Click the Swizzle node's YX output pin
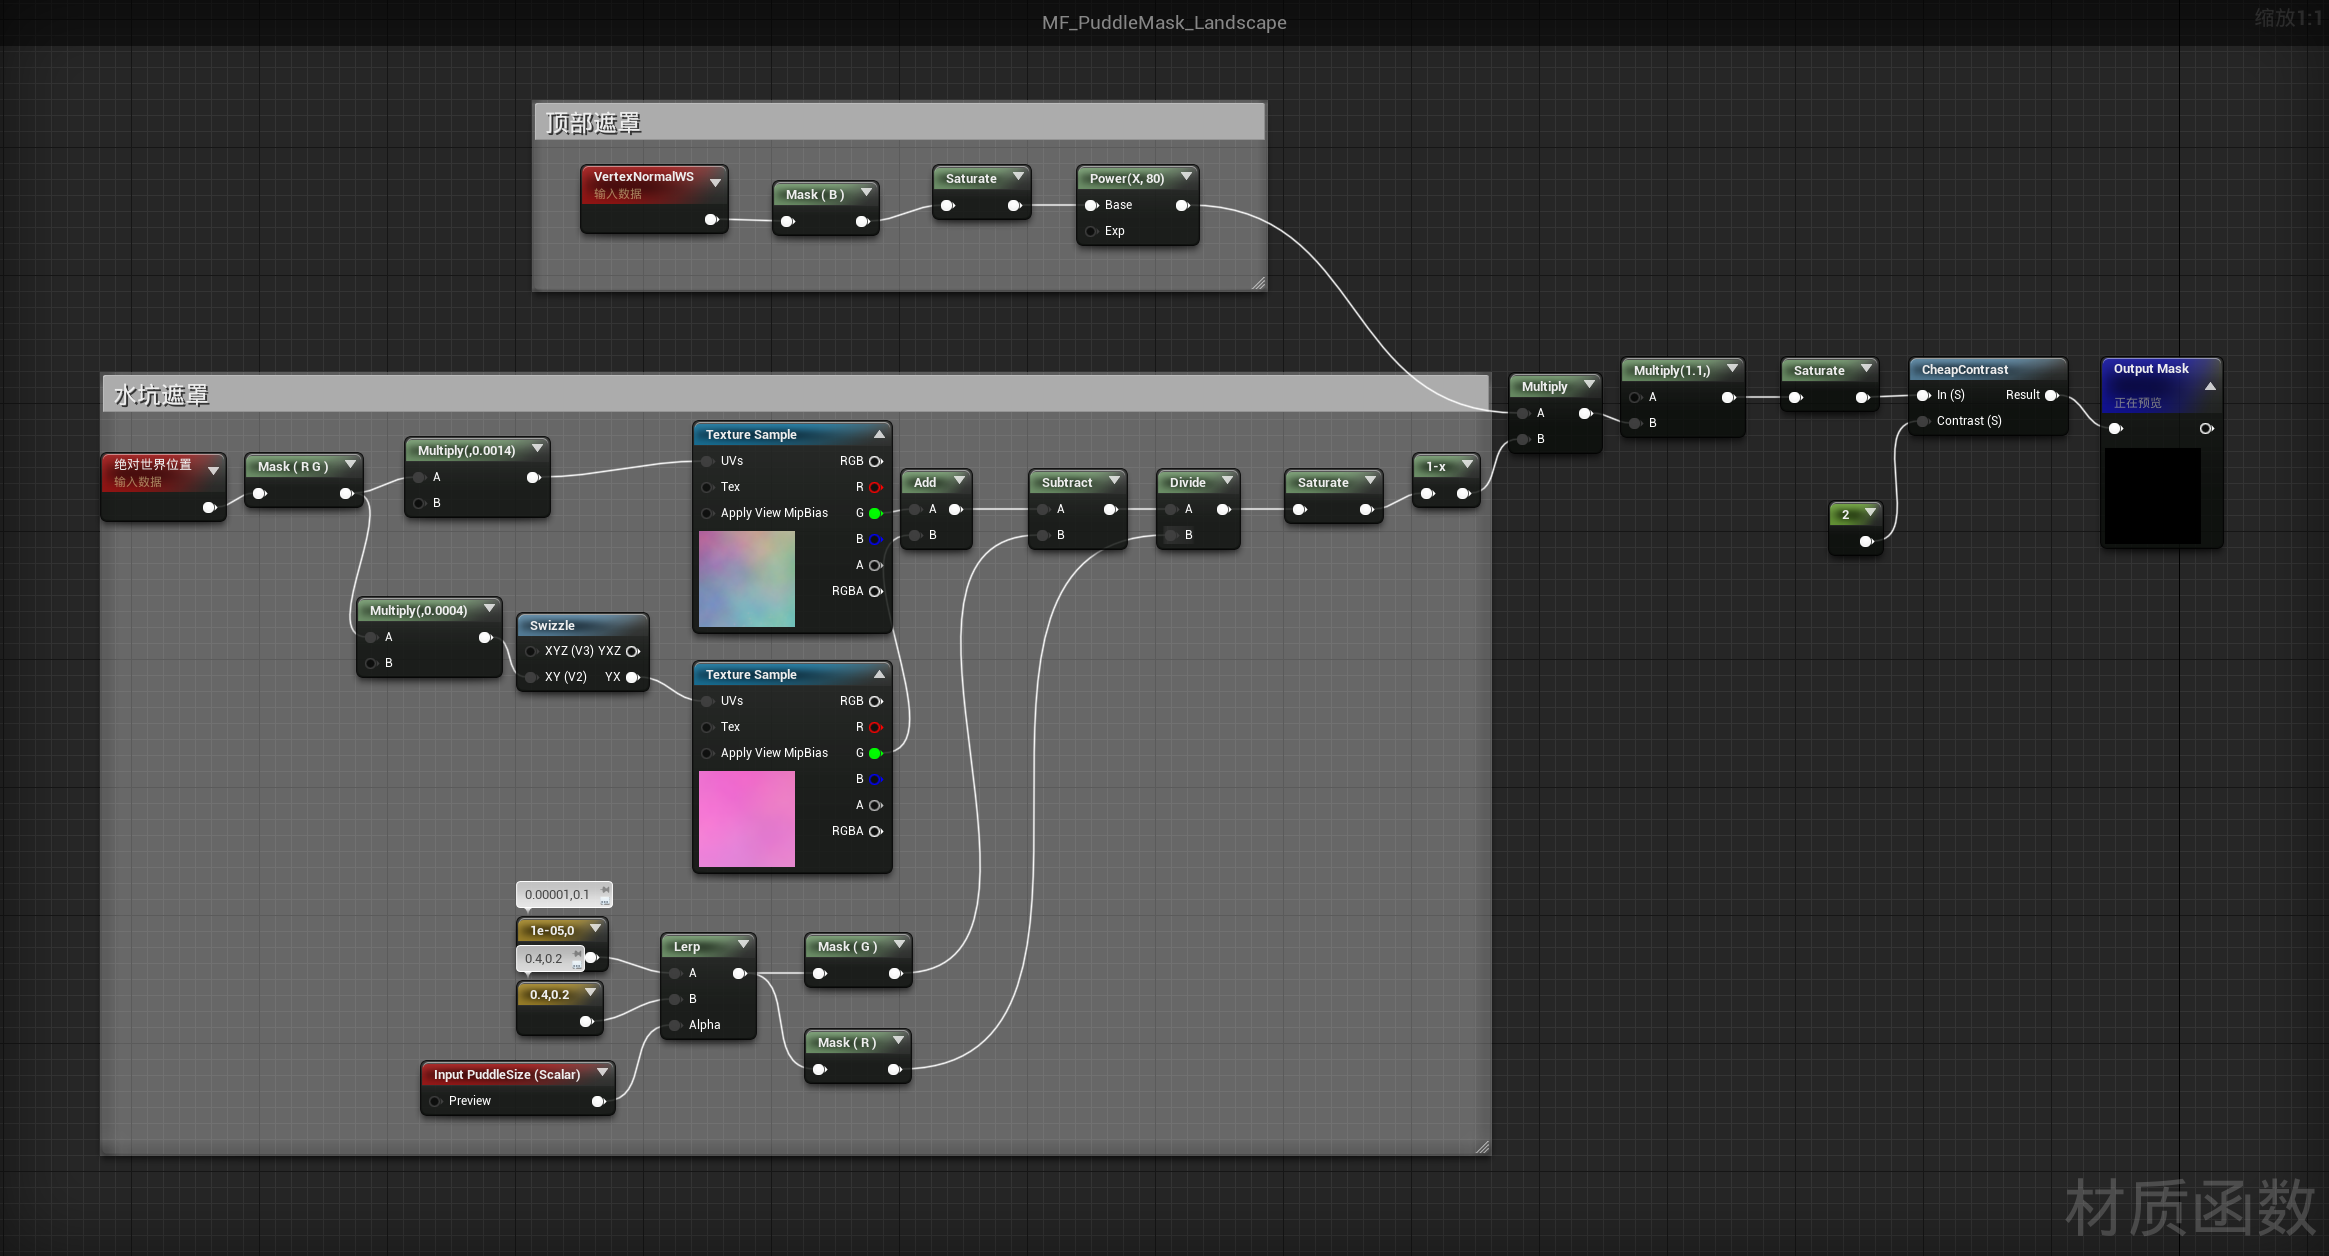This screenshot has width=2329, height=1256. click(632, 677)
